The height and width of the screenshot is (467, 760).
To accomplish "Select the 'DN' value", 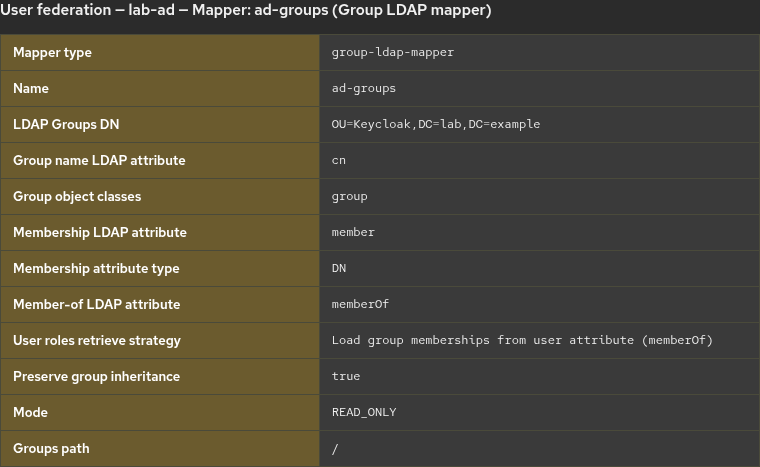I will pos(339,268).
